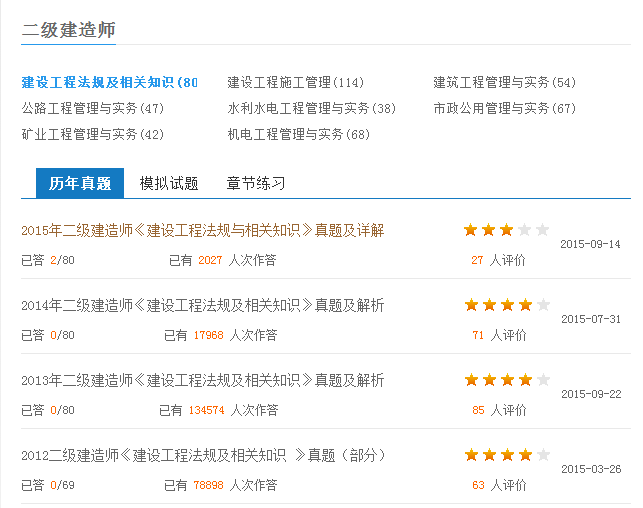Click the star rating of the 2015 exam
The height and width of the screenshot is (508, 643).
[x=506, y=230]
